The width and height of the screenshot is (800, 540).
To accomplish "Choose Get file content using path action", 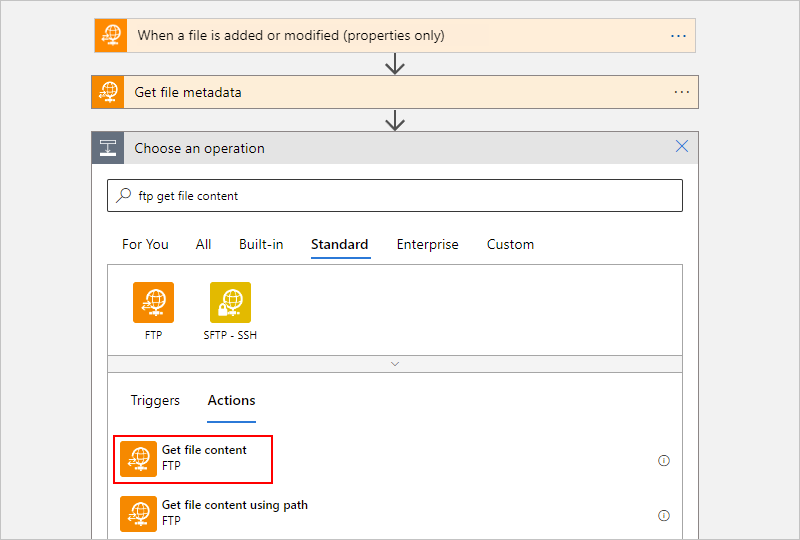I will 234,513.
